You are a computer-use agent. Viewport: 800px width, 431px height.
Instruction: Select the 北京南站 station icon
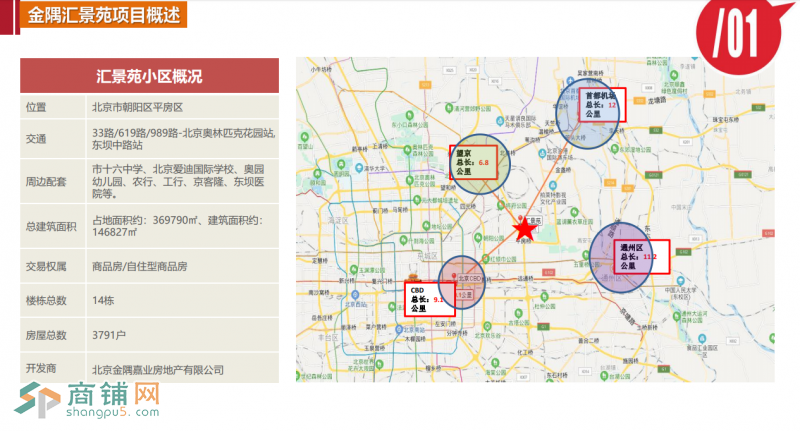click(399, 330)
